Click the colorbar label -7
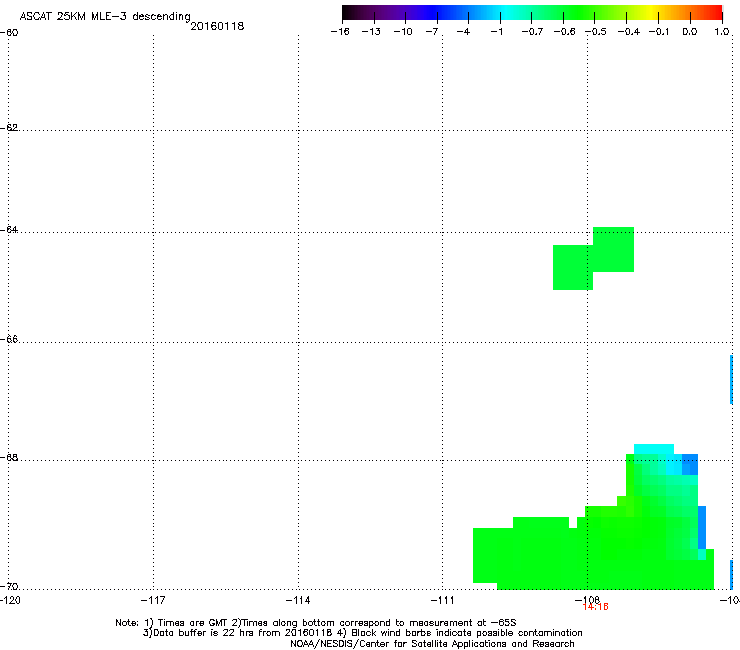 (431, 32)
